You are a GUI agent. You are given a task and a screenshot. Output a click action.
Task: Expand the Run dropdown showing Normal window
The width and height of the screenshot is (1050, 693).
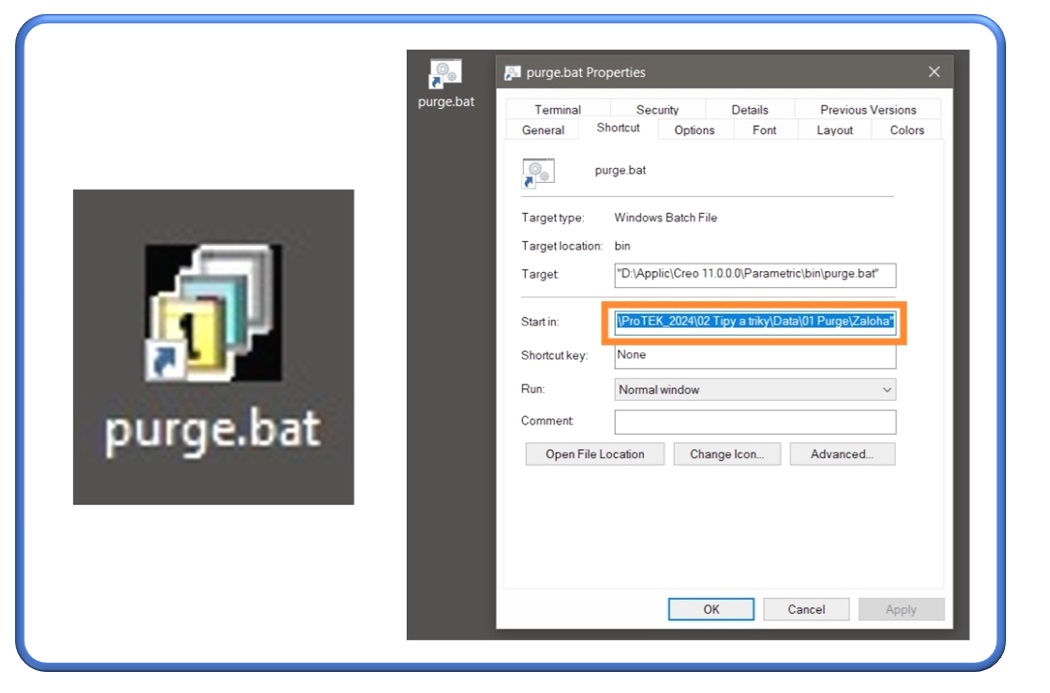click(755, 390)
